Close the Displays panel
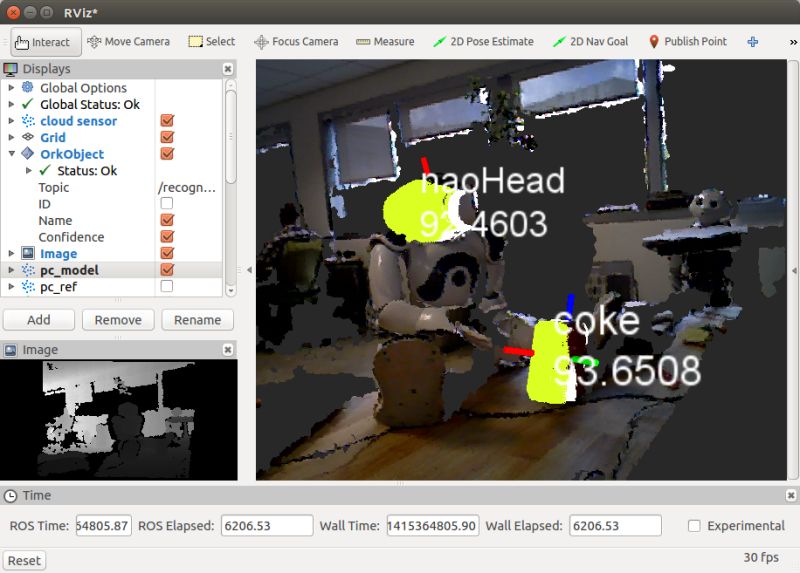Screen dimensions: 800x573 228,69
